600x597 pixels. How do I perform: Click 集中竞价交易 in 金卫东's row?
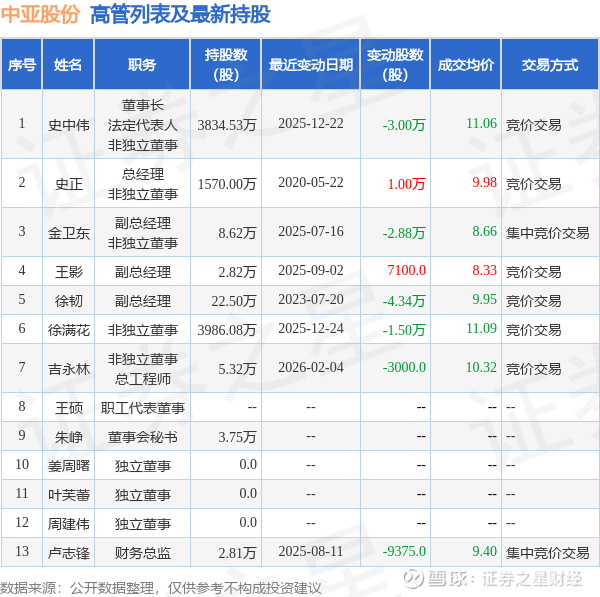(548, 233)
